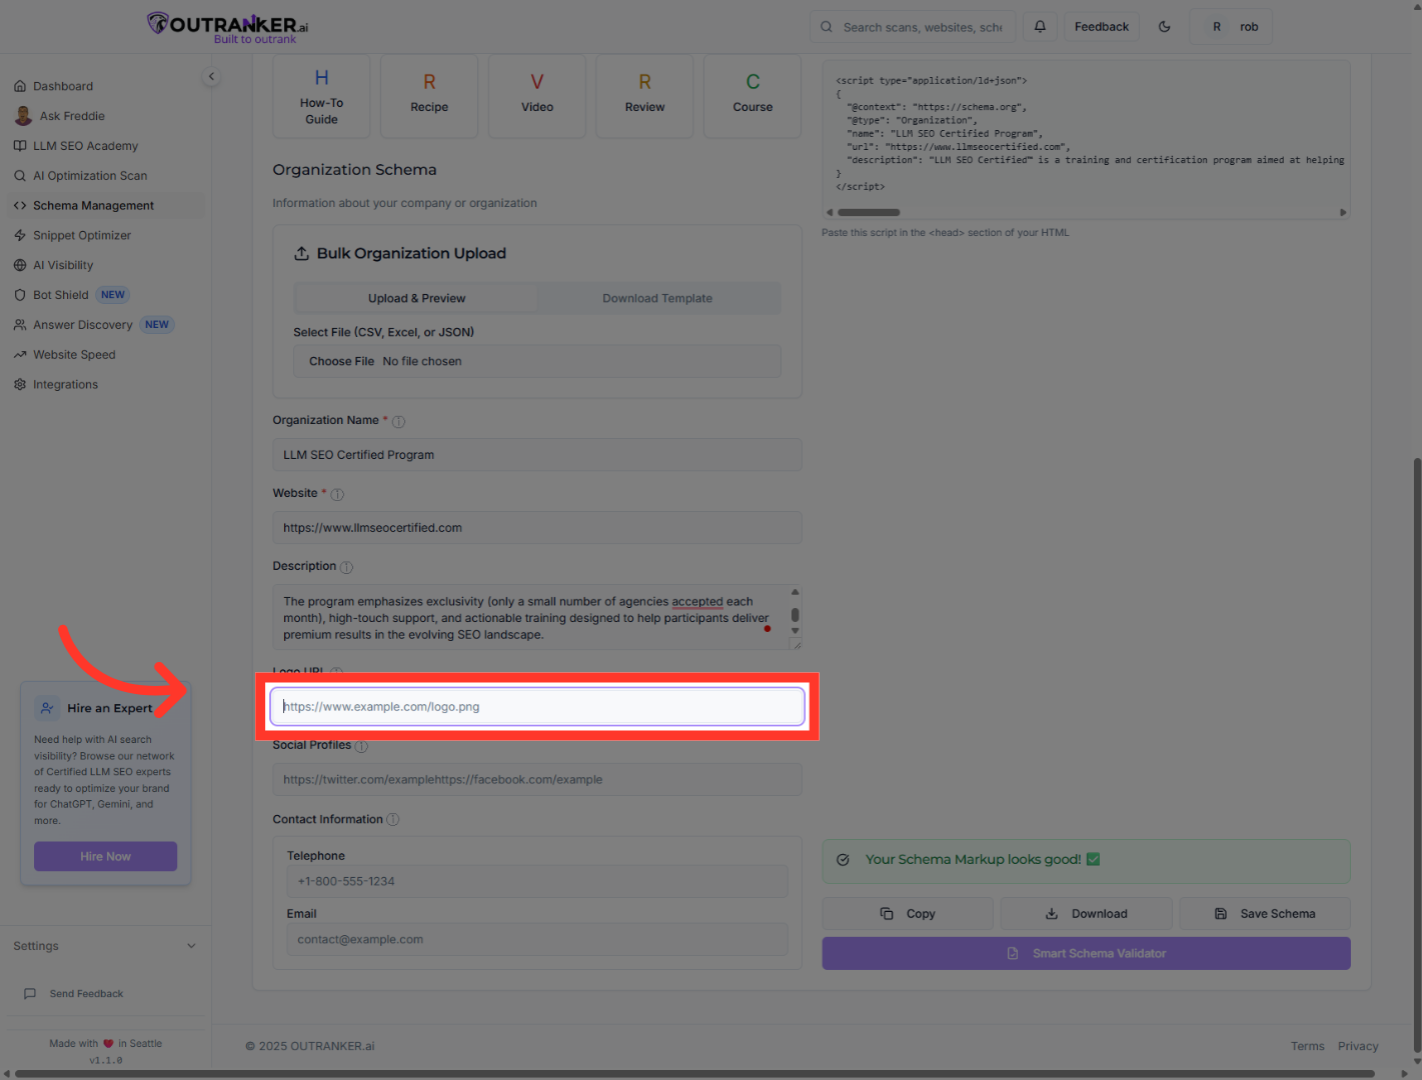Select the Schema Management code-brackets icon
Screen dimensions: 1422x1080
coord(20,206)
